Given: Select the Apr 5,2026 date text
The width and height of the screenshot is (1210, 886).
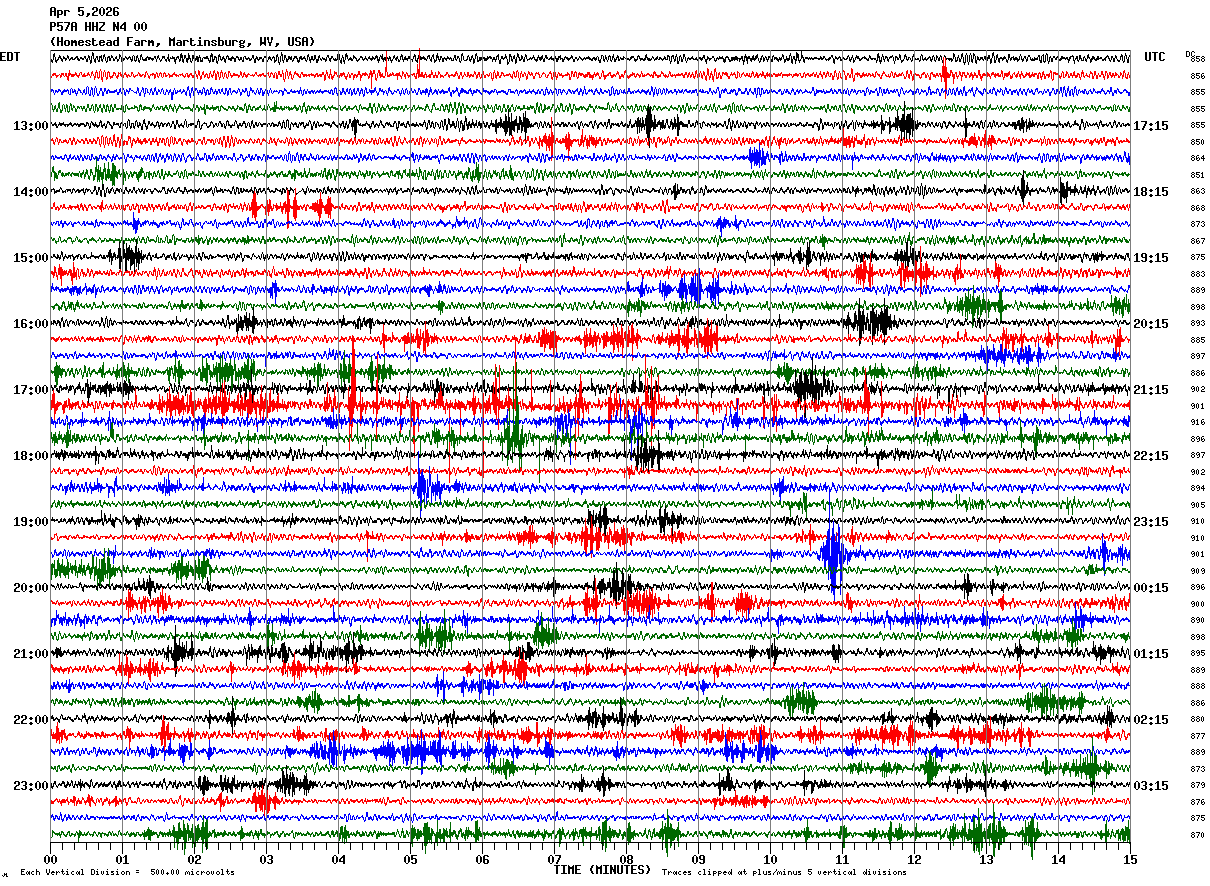Looking at the screenshot, I should pyautogui.click(x=84, y=12).
